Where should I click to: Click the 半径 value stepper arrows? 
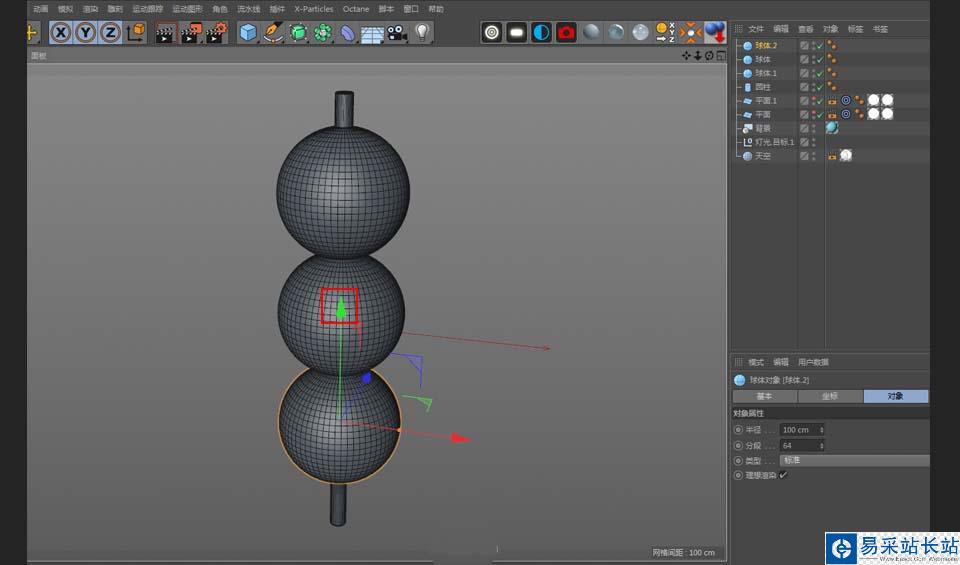[x=821, y=430]
